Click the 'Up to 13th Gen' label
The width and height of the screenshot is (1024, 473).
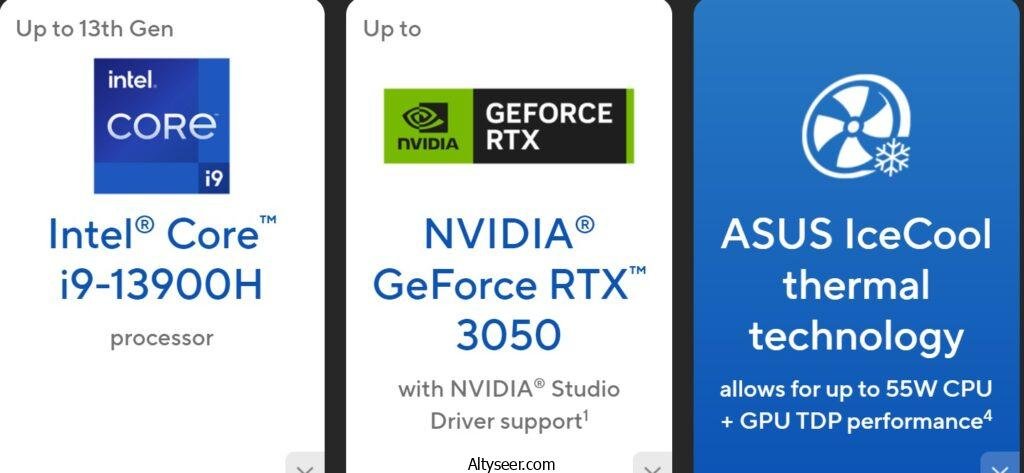(x=95, y=29)
